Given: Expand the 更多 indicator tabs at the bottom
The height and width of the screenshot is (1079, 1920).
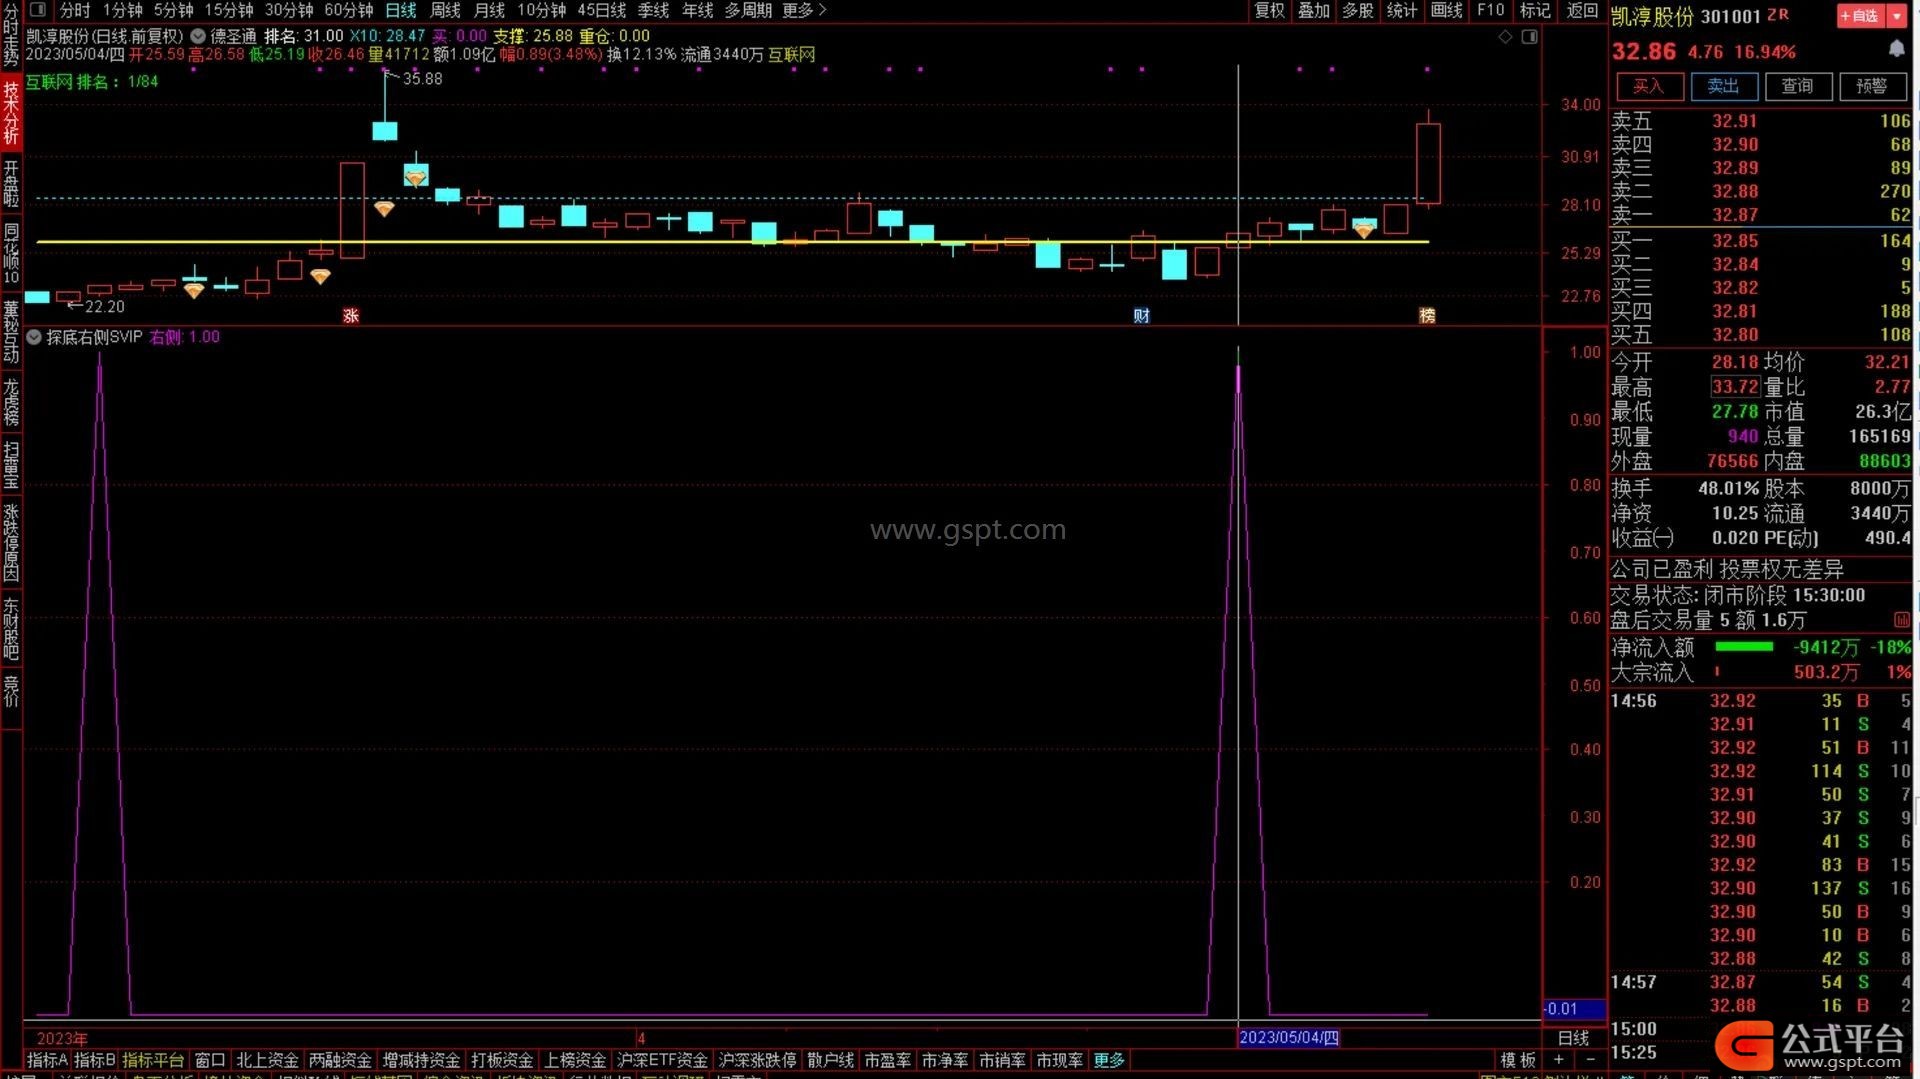Looking at the screenshot, I should click(x=1109, y=1060).
